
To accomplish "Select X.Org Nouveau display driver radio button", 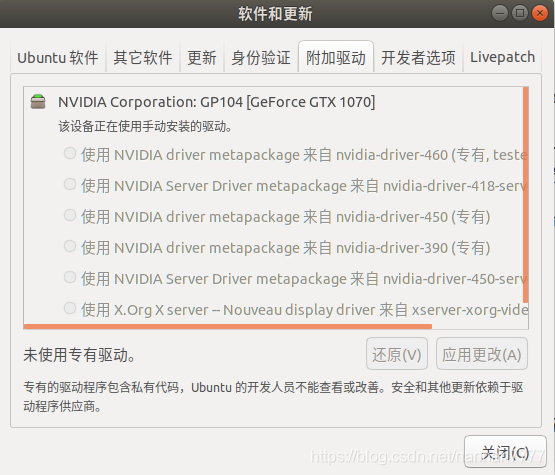I will point(70,308).
